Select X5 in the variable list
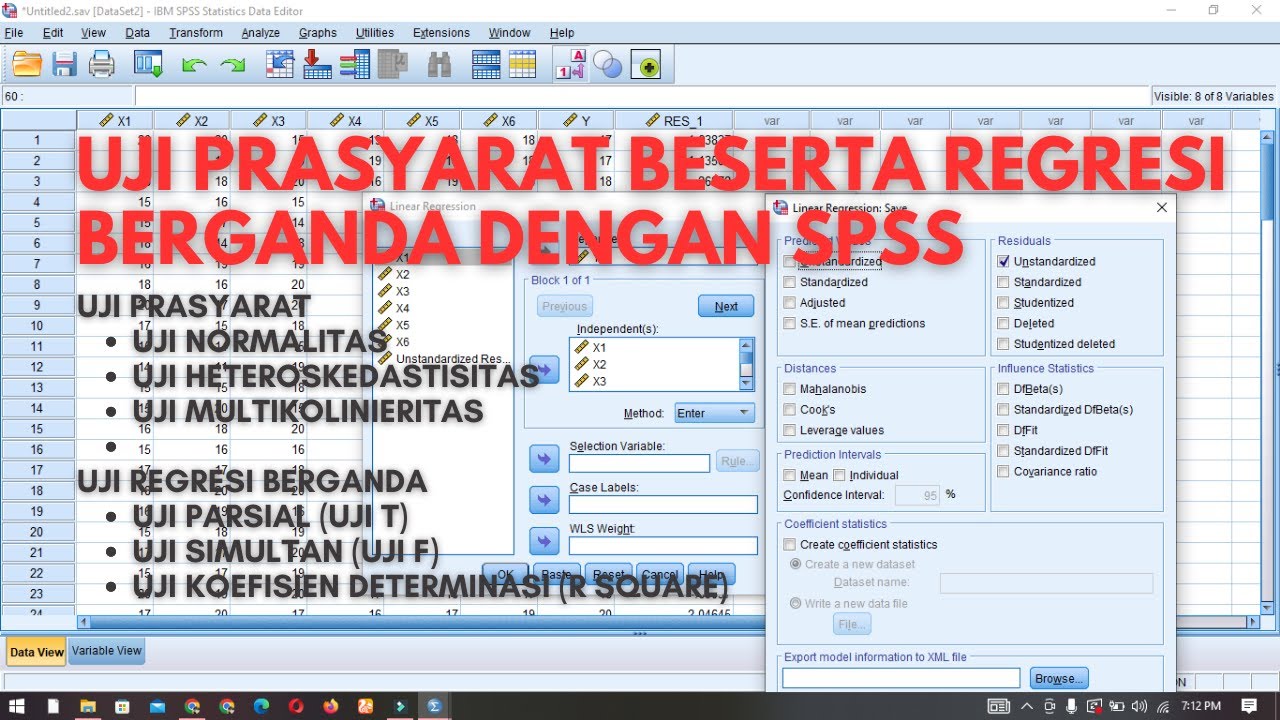The height and width of the screenshot is (720, 1280). pyautogui.click(x=402, y=325)
